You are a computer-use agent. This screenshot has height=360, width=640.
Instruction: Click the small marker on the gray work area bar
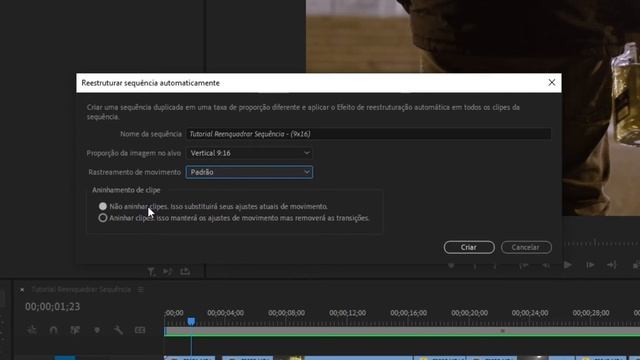tap(502, 331)
